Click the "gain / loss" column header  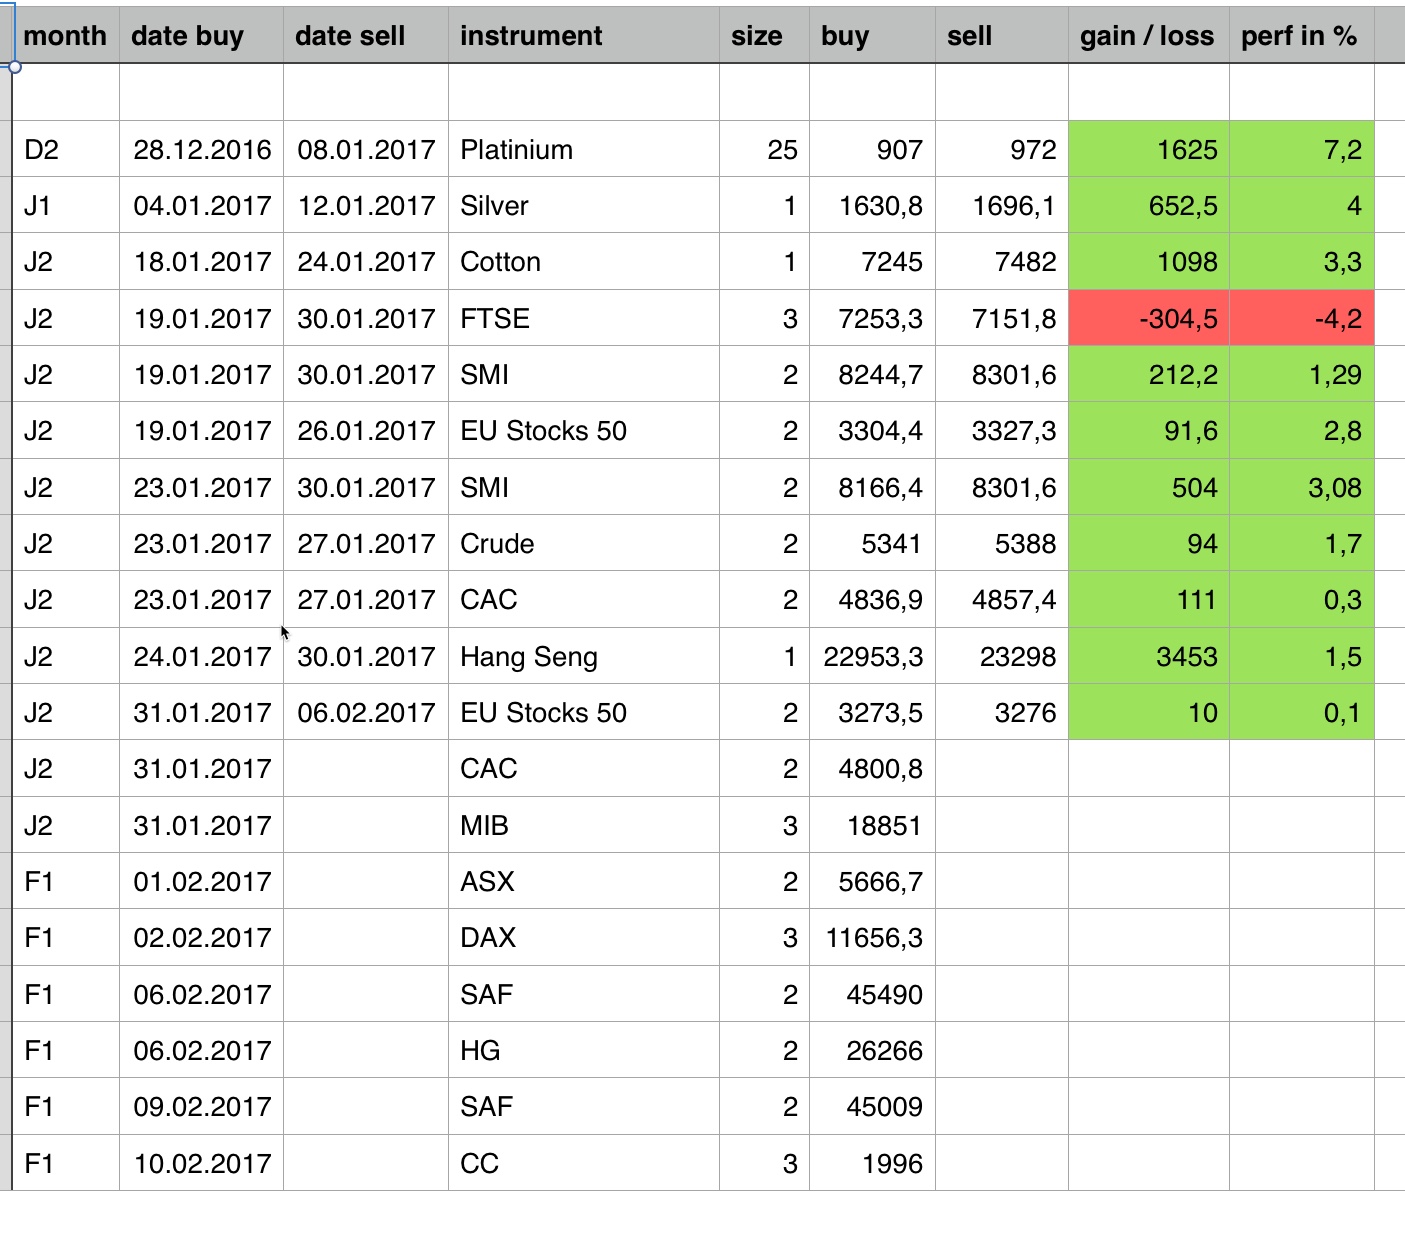coord(1147,36)
